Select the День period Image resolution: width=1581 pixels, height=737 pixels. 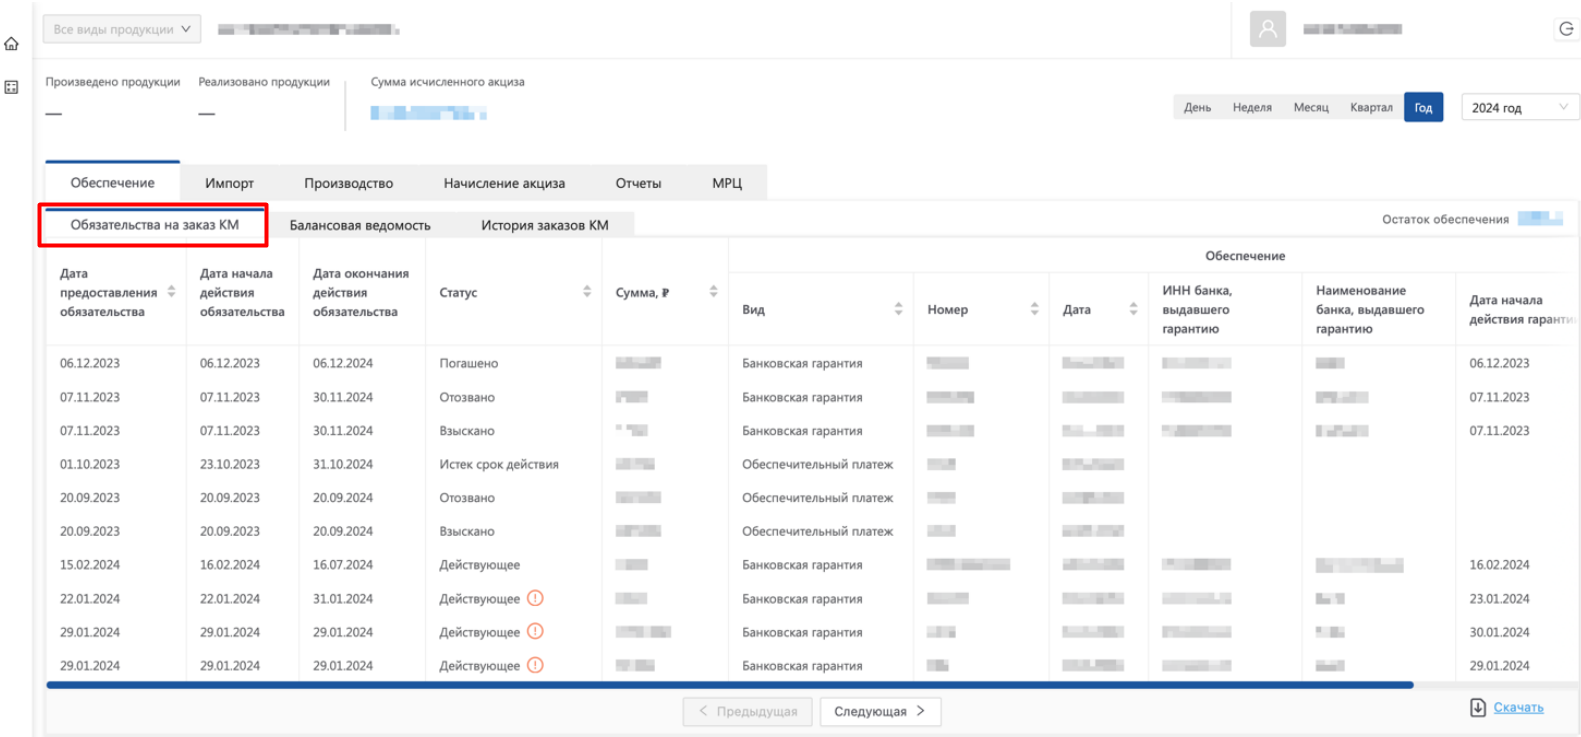pos(1197,107)
